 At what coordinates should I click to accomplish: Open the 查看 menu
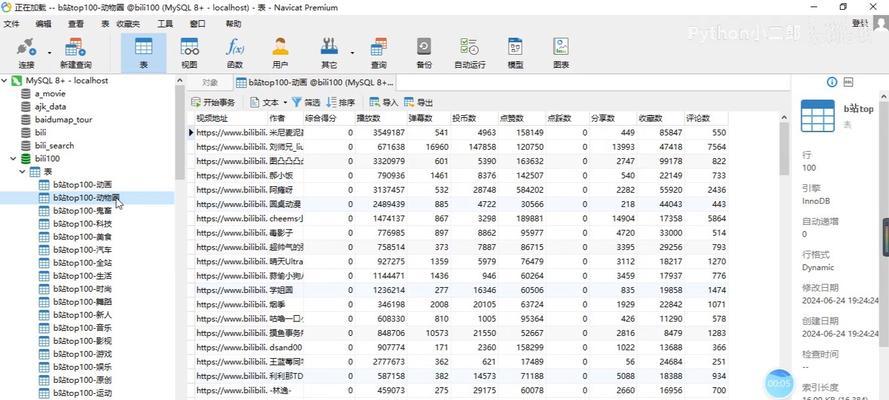pyautogui.click(x=76, y=24)
